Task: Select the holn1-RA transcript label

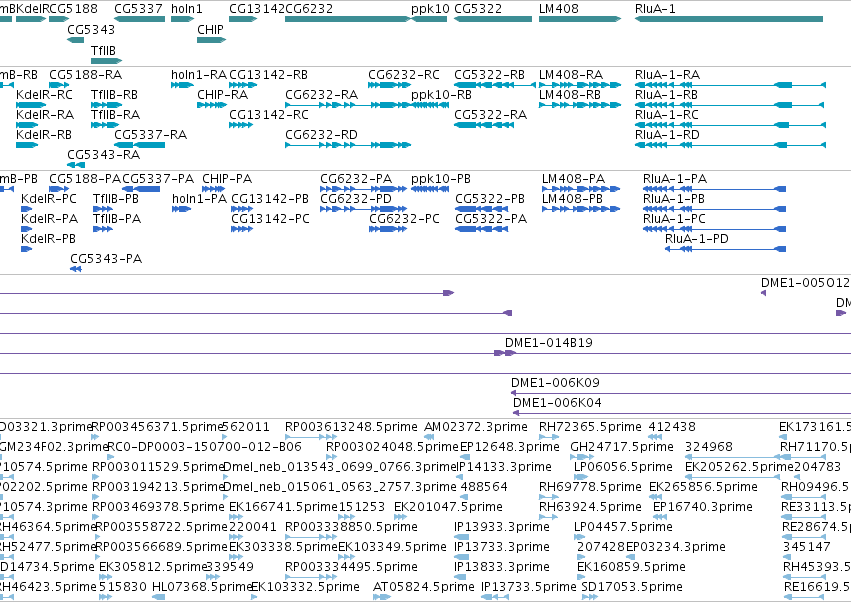Action: 199,74
